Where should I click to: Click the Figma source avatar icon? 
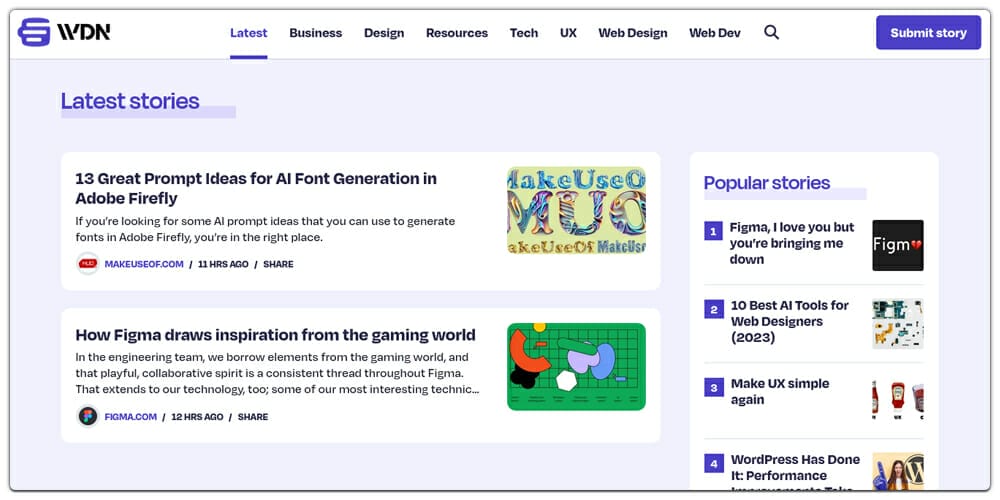tap(87, 416)
